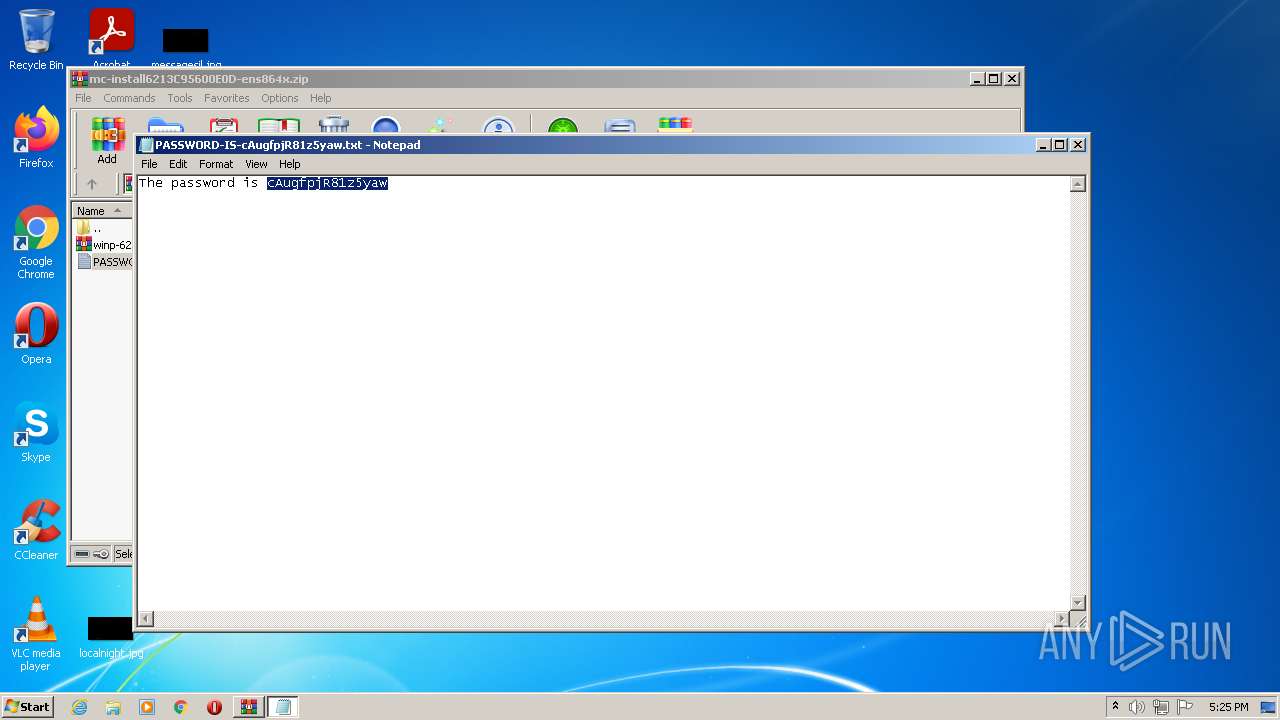Show hidden tray icons arrow

1115,707
